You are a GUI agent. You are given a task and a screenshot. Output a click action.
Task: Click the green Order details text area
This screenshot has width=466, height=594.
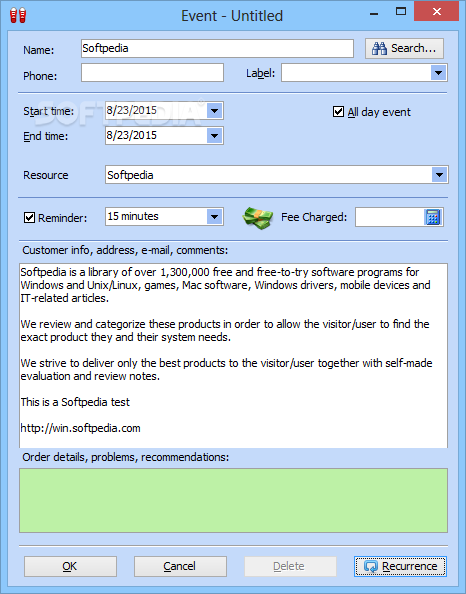[233, 500]
